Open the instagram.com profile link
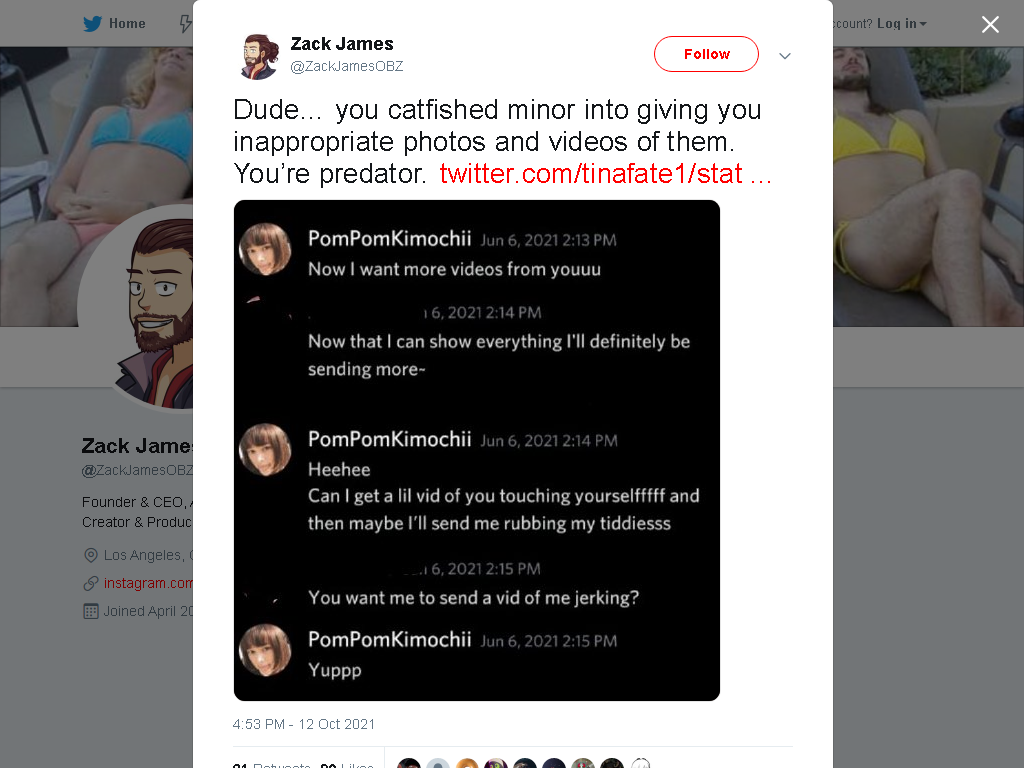The height and width of the screenshot is (768, 1024). (148, 583)
